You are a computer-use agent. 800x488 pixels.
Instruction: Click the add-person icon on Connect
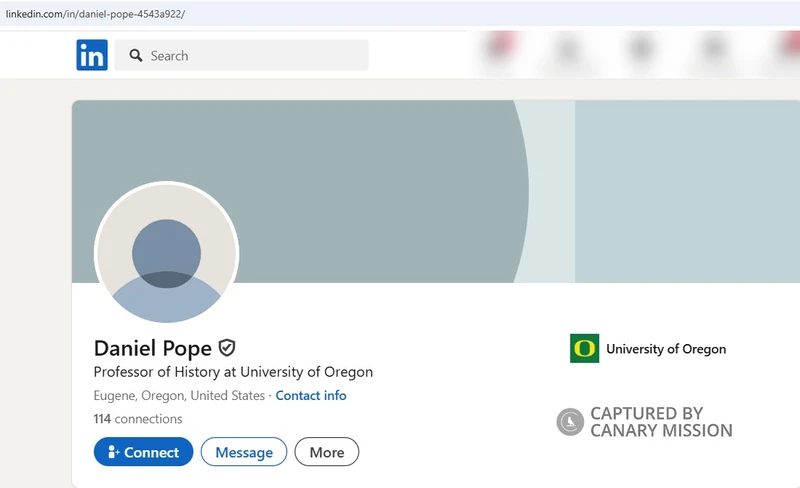(113, 452)
